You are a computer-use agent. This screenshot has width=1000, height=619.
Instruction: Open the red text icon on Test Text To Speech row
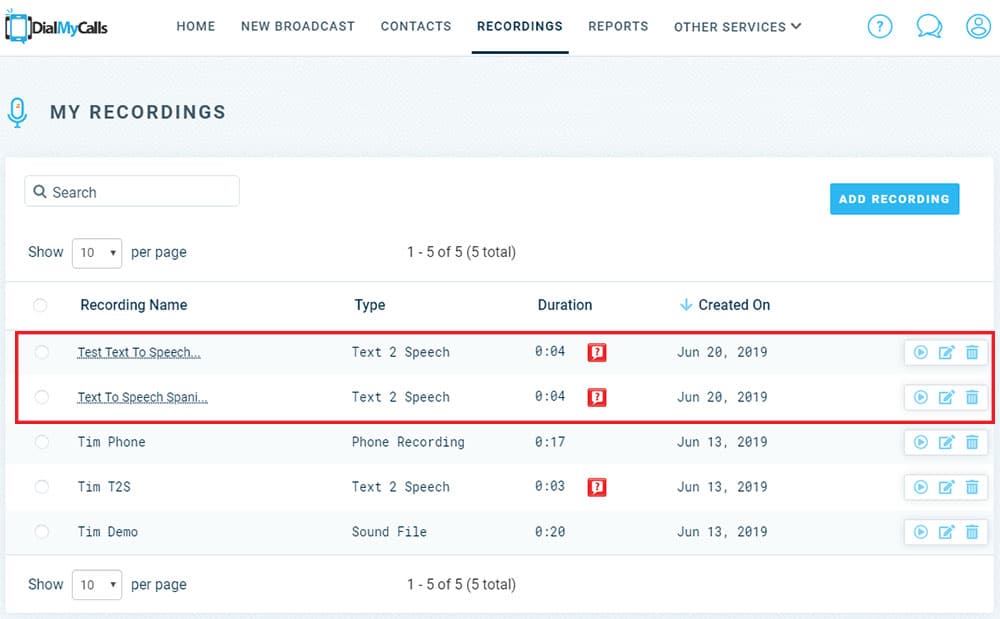[x=597, y=352]
